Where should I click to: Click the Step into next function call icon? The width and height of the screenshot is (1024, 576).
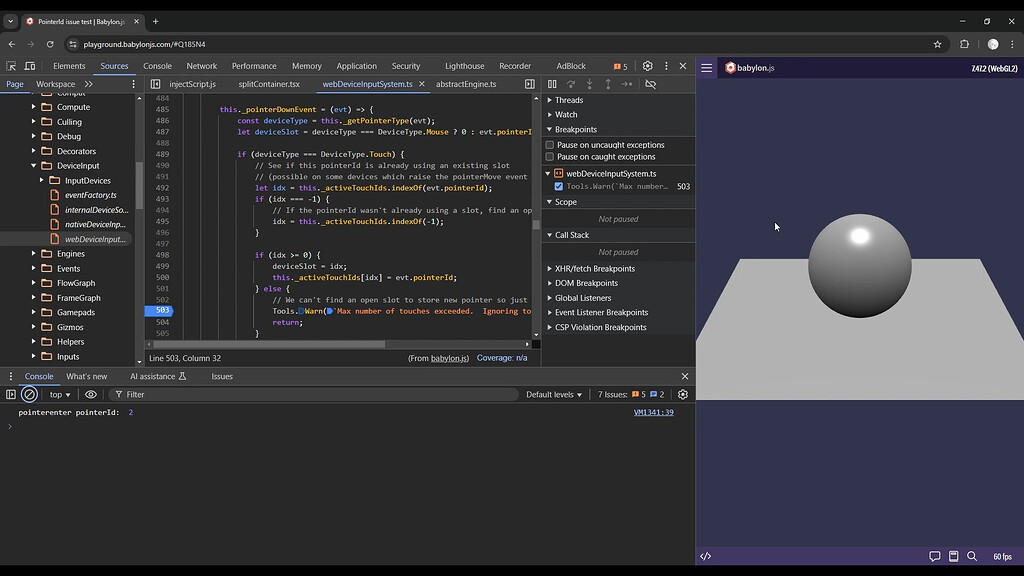[x=589, y=84]
